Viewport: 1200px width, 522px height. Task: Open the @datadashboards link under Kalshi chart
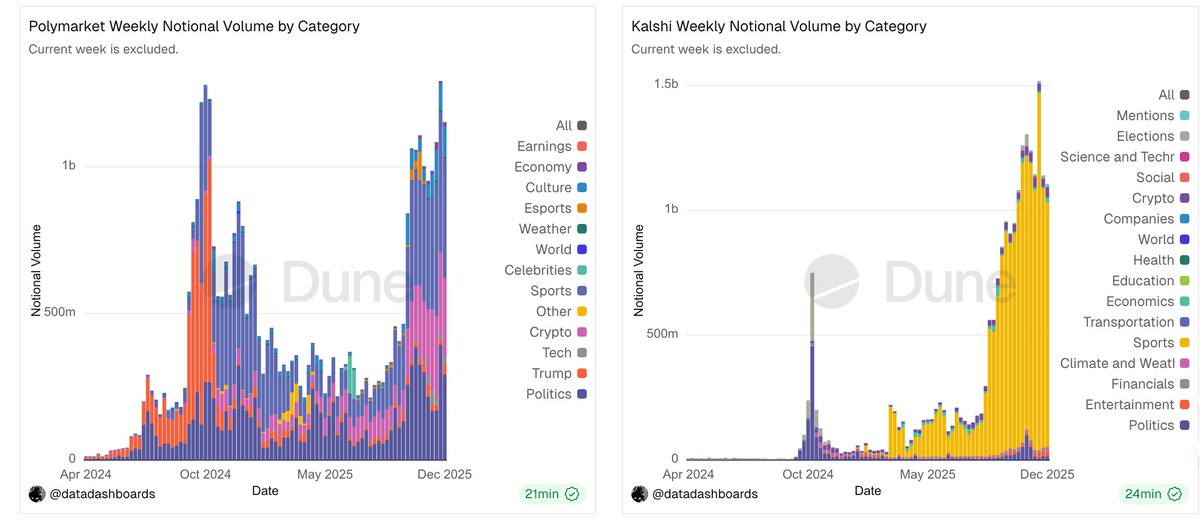[707, 493]
